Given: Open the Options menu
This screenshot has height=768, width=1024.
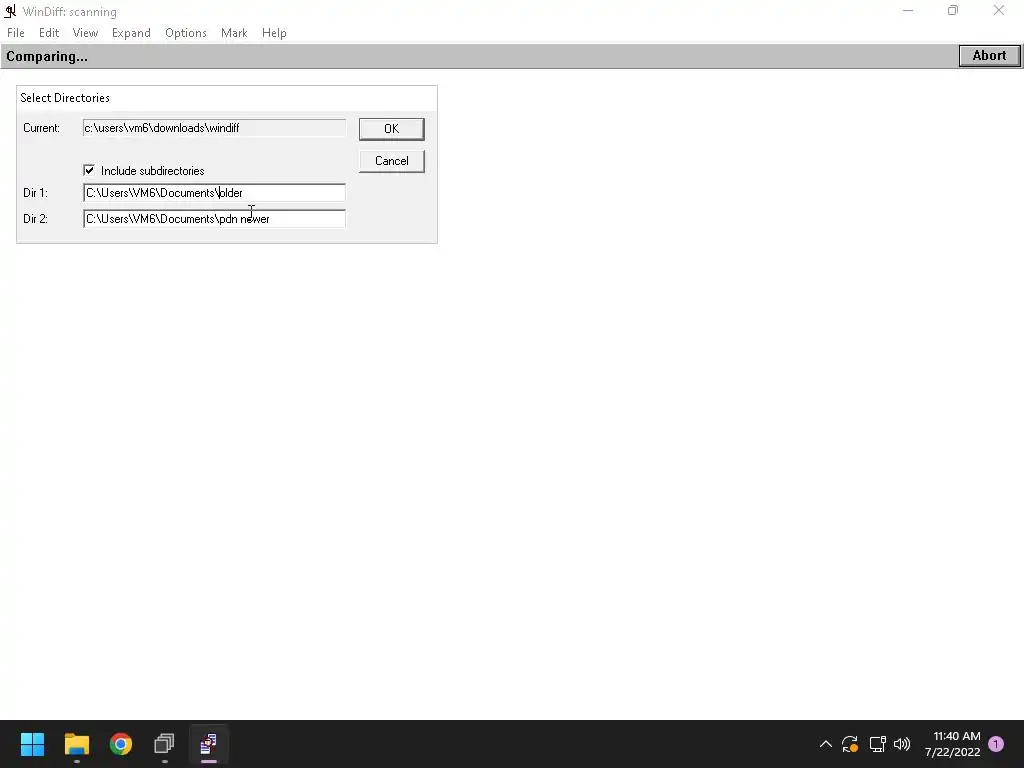Looking at the screenshot, I should [185, 33].
